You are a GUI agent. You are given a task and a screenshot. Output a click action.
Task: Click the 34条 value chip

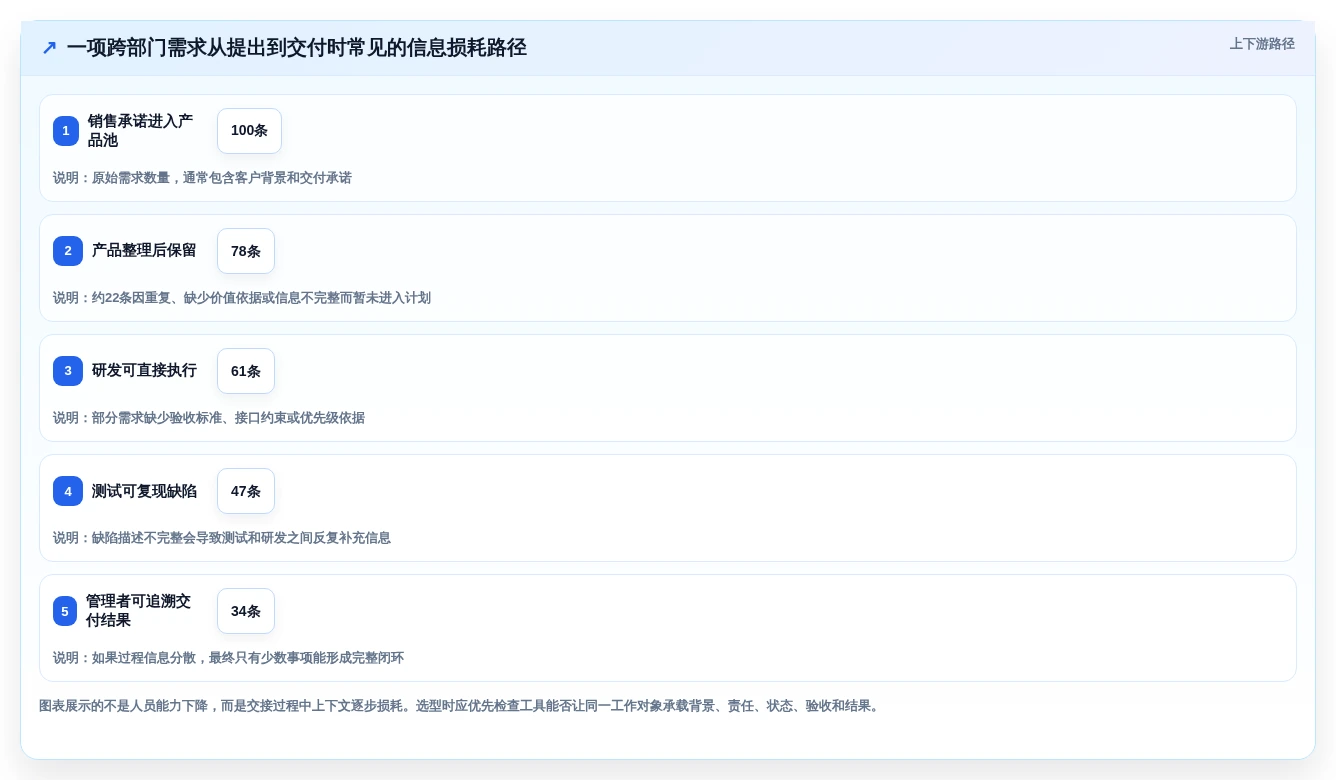246,611
